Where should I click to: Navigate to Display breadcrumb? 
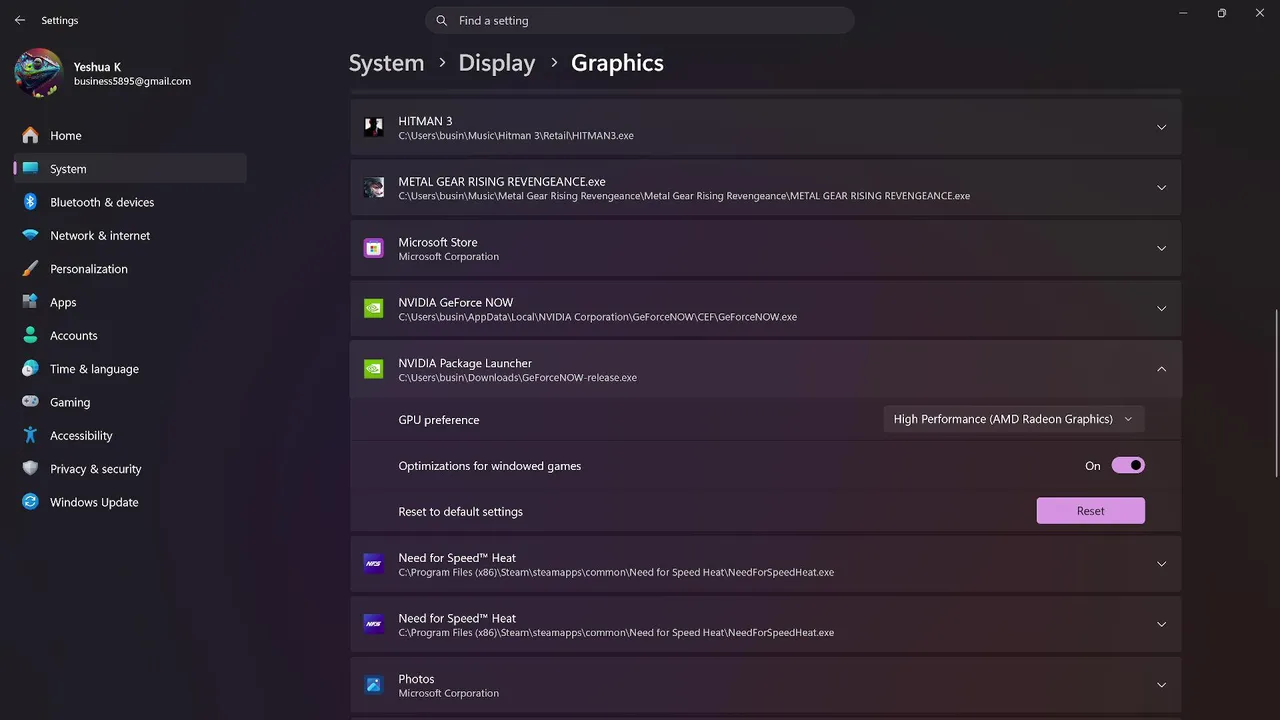click(x=497, y=63)
